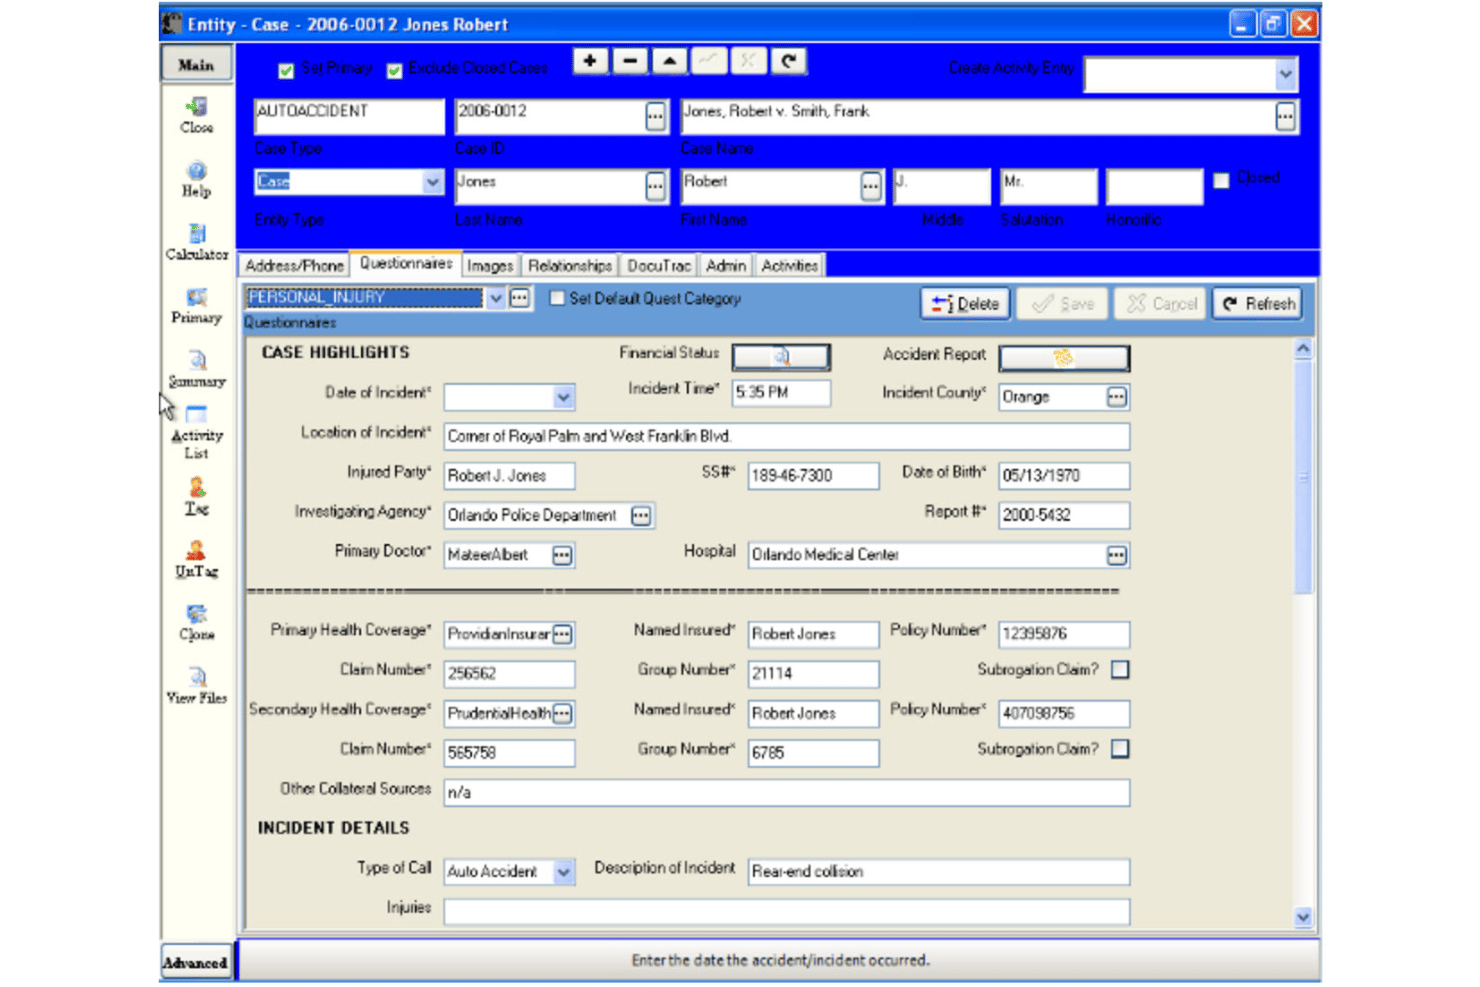This screenshot has width=1480, height=987.
Task: Open the Activities tab
Action: click(x=789, y=265)
